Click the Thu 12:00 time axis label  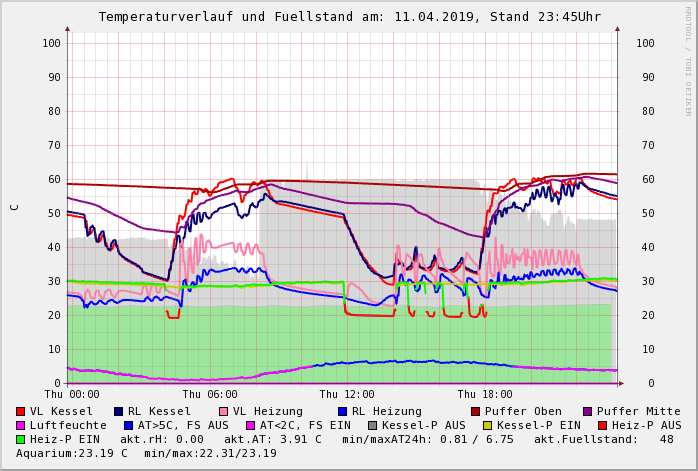[347, 395]
